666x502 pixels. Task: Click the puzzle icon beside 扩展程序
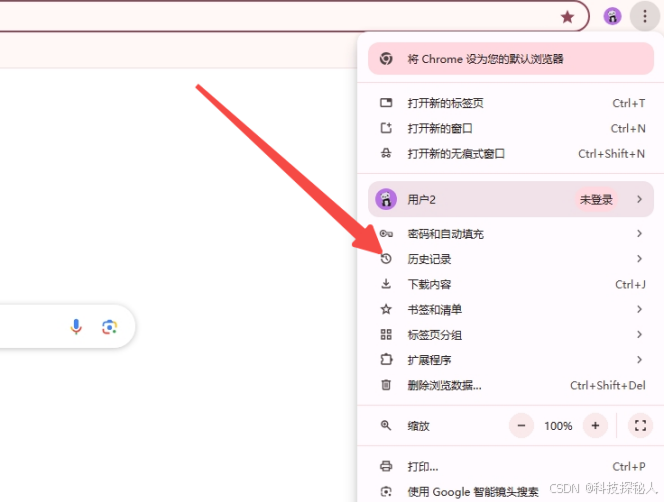pyautogui.click(x=386, y=360)
